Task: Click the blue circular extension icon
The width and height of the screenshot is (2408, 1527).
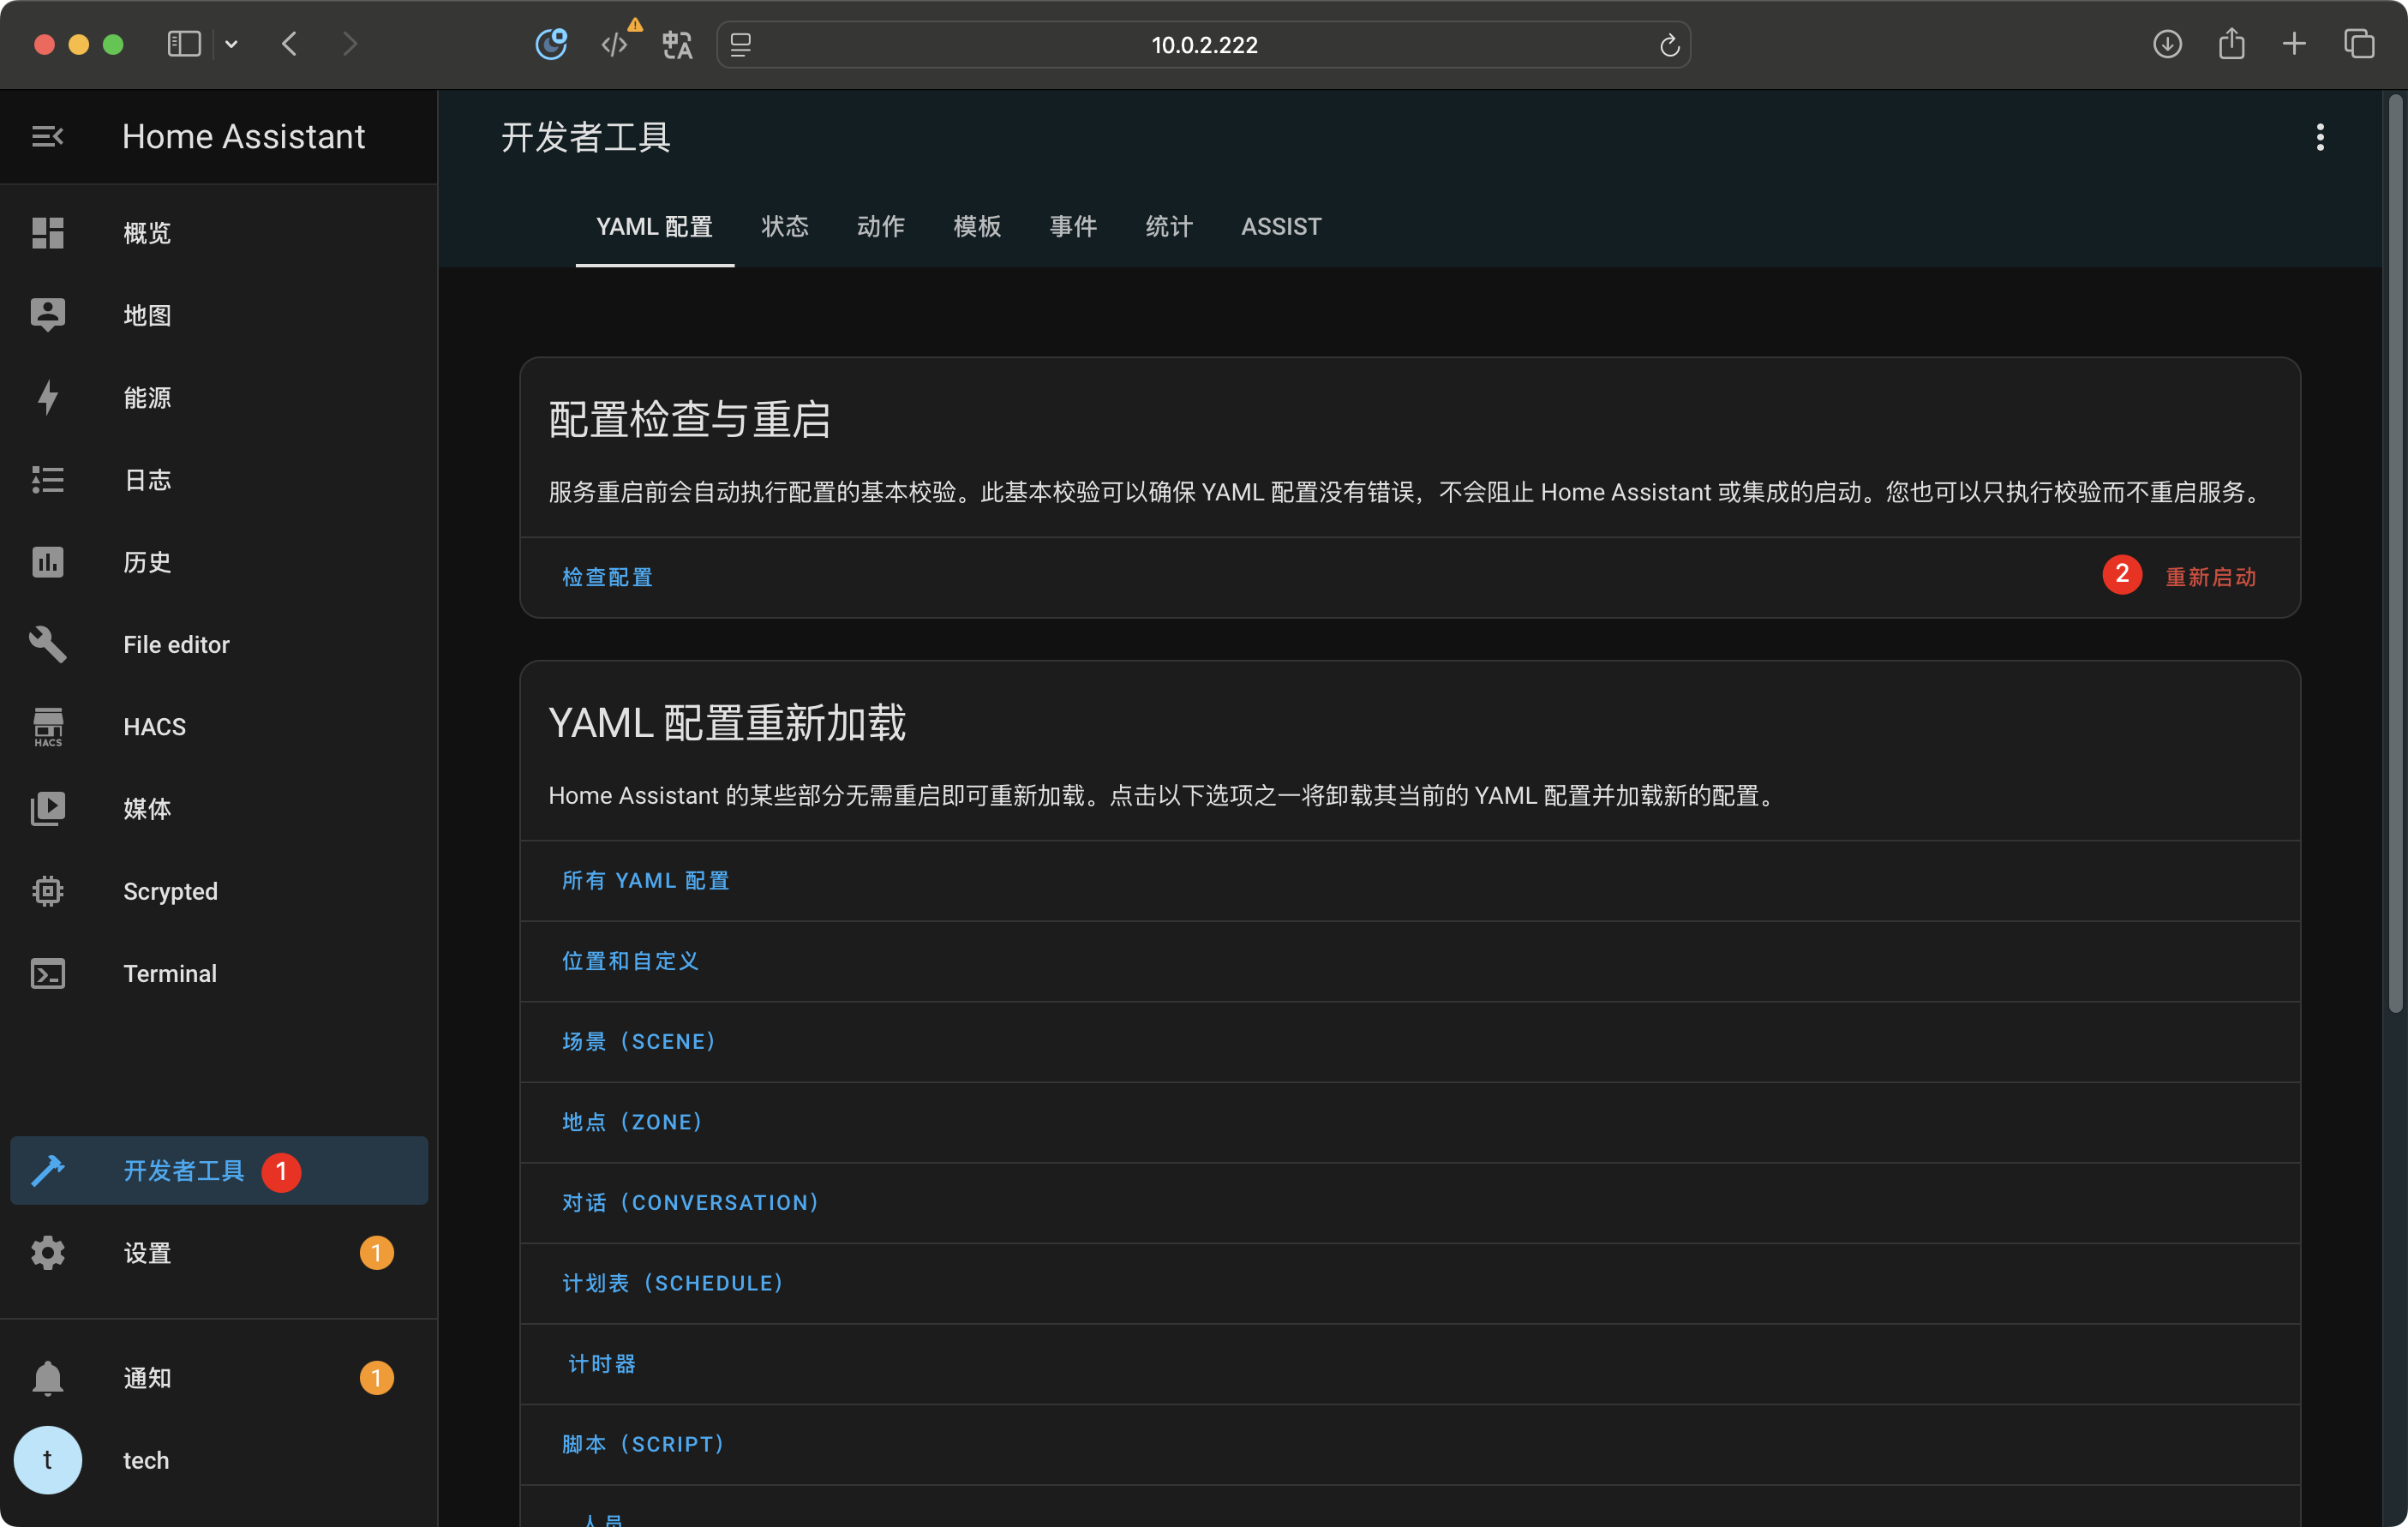Action: point(551,44)
